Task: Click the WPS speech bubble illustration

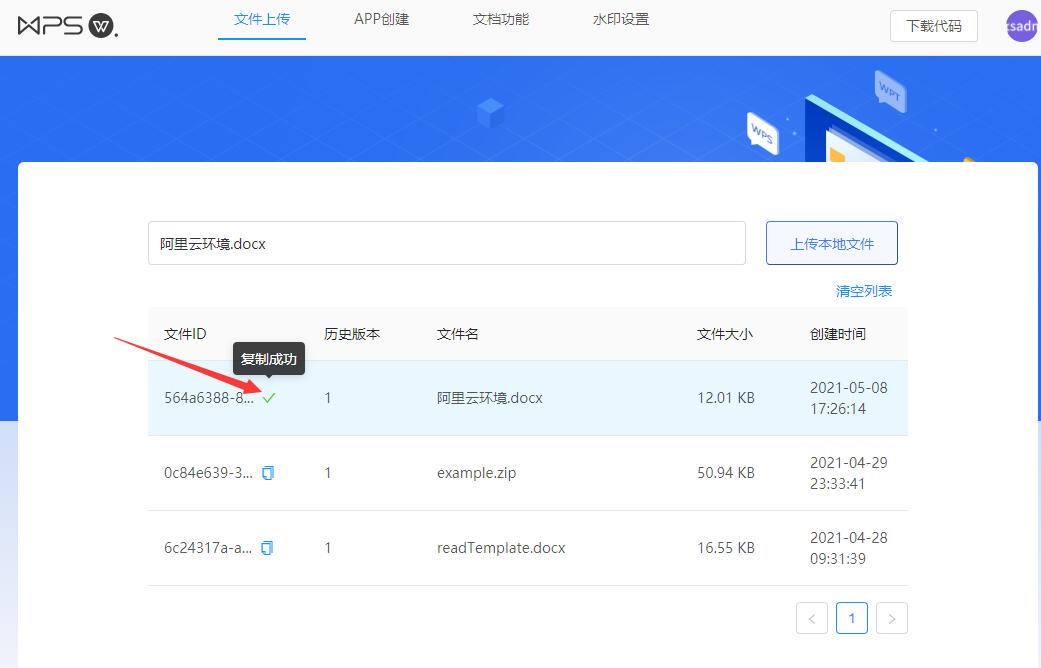Action: (762, 133)
